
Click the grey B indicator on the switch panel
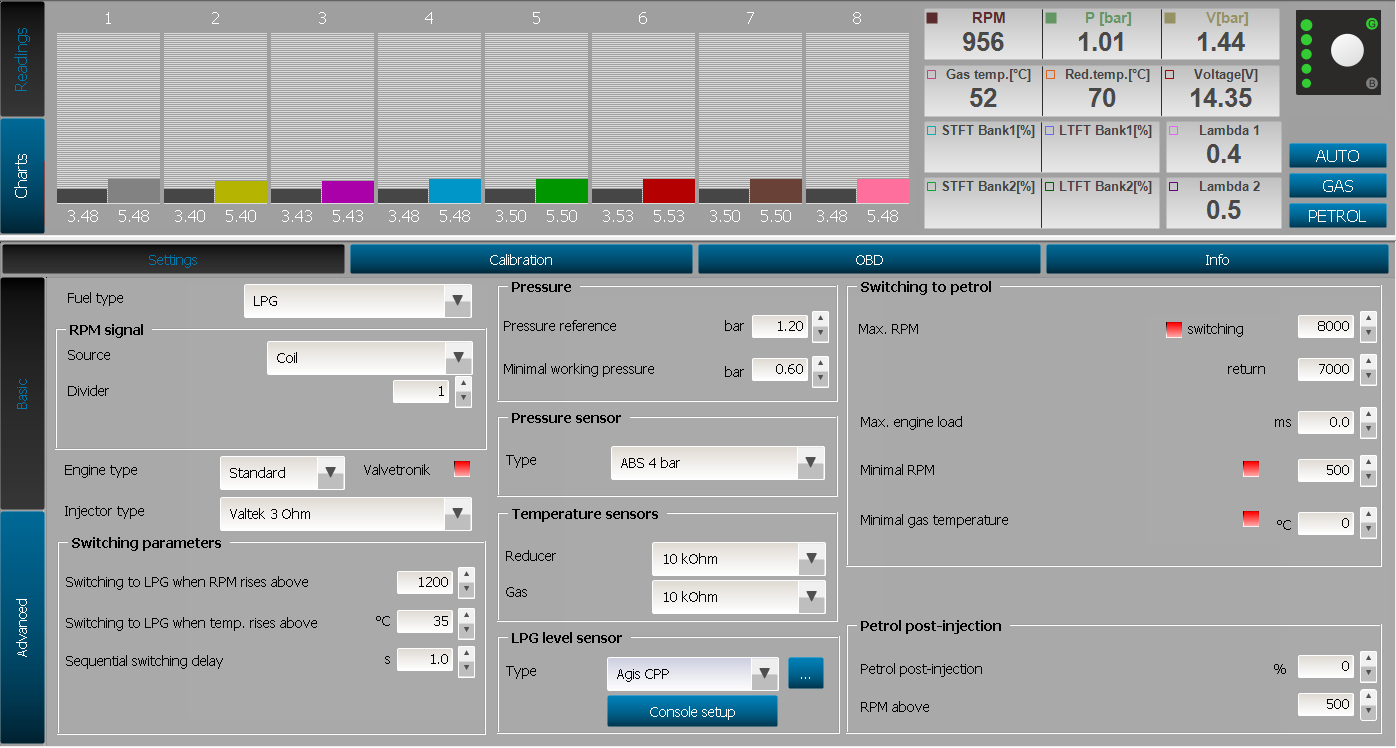tap(1372, 84)
